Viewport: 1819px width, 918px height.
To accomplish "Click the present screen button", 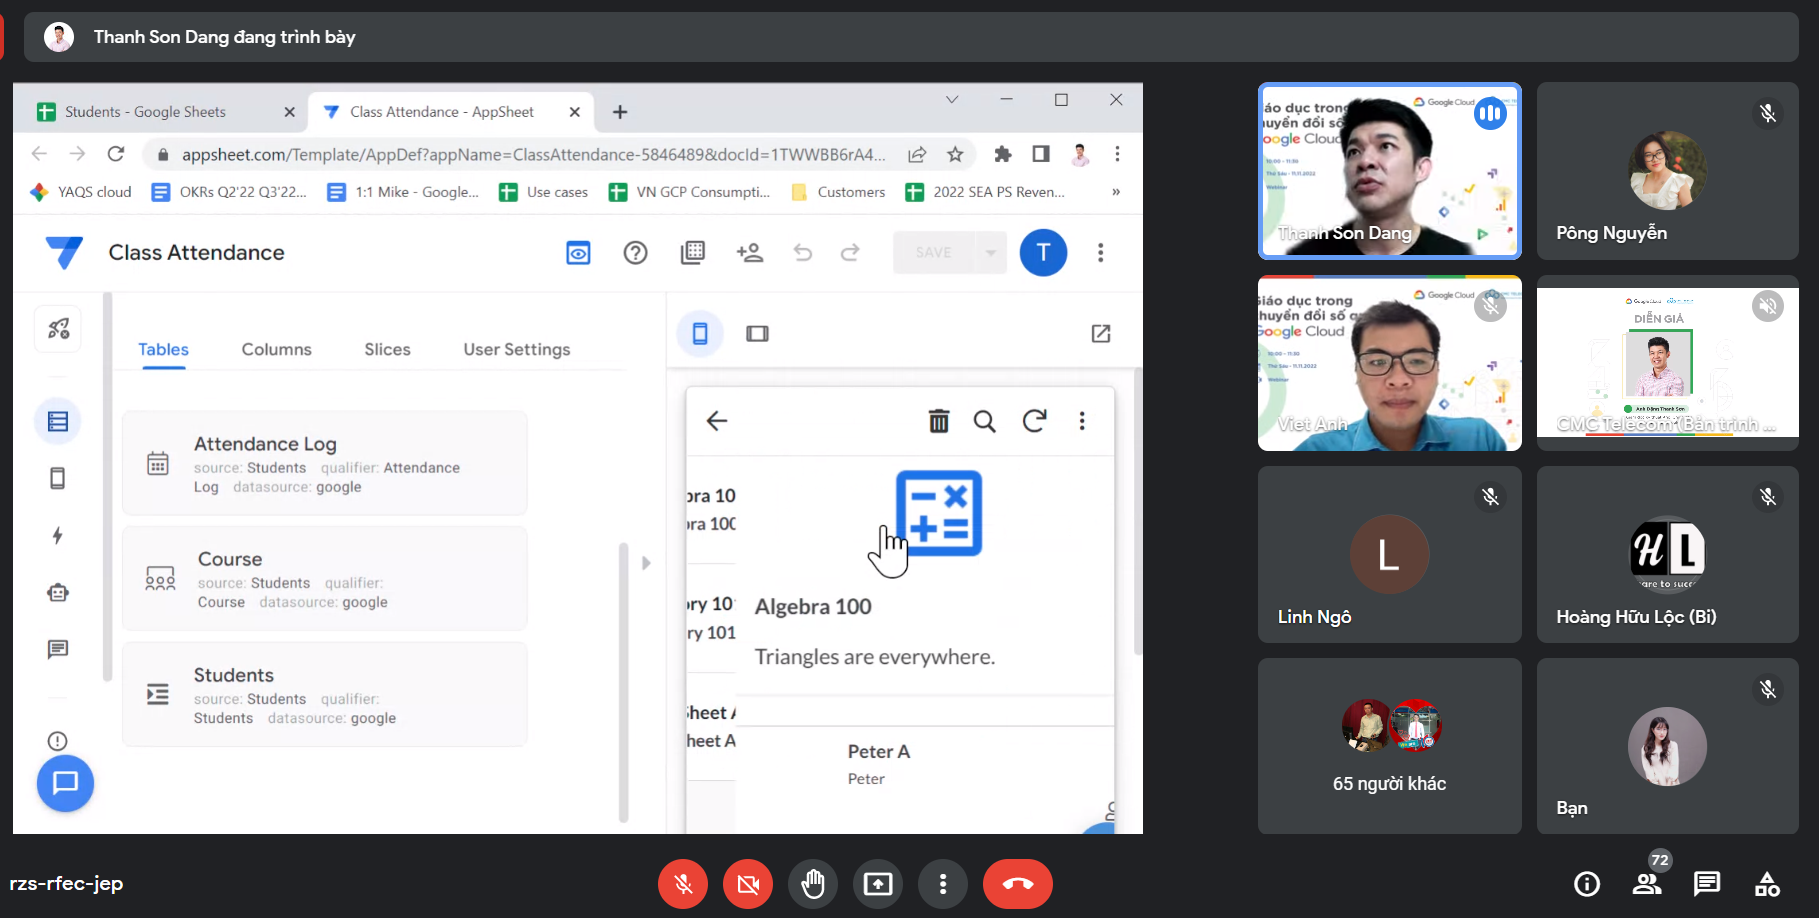I will (x=878, y=884).
